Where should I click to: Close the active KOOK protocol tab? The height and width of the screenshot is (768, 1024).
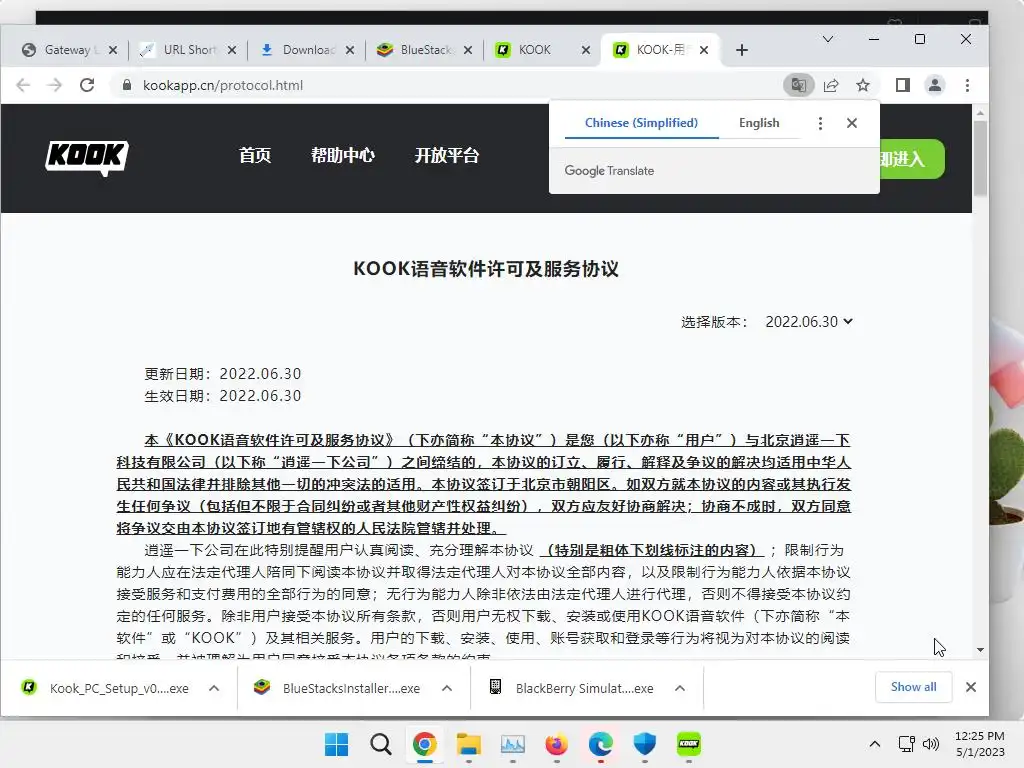tap(703, 50)
